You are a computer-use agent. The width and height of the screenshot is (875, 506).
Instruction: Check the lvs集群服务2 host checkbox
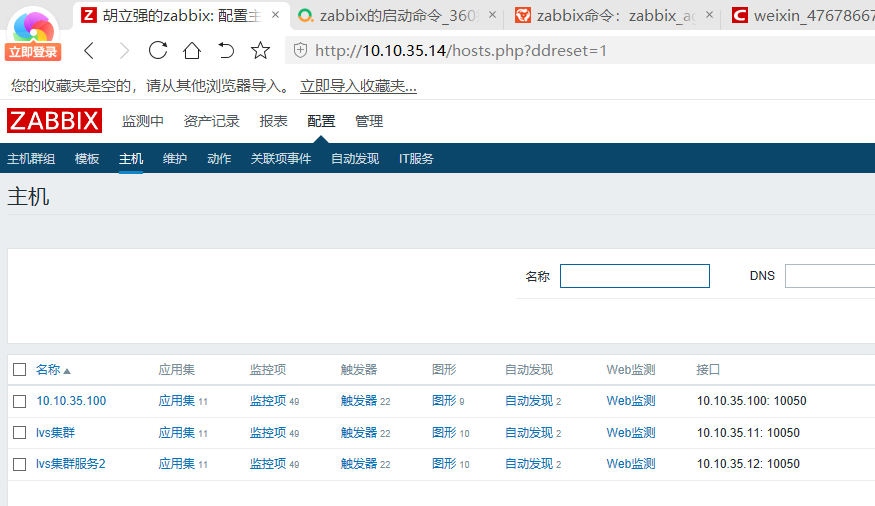point(20,464)
